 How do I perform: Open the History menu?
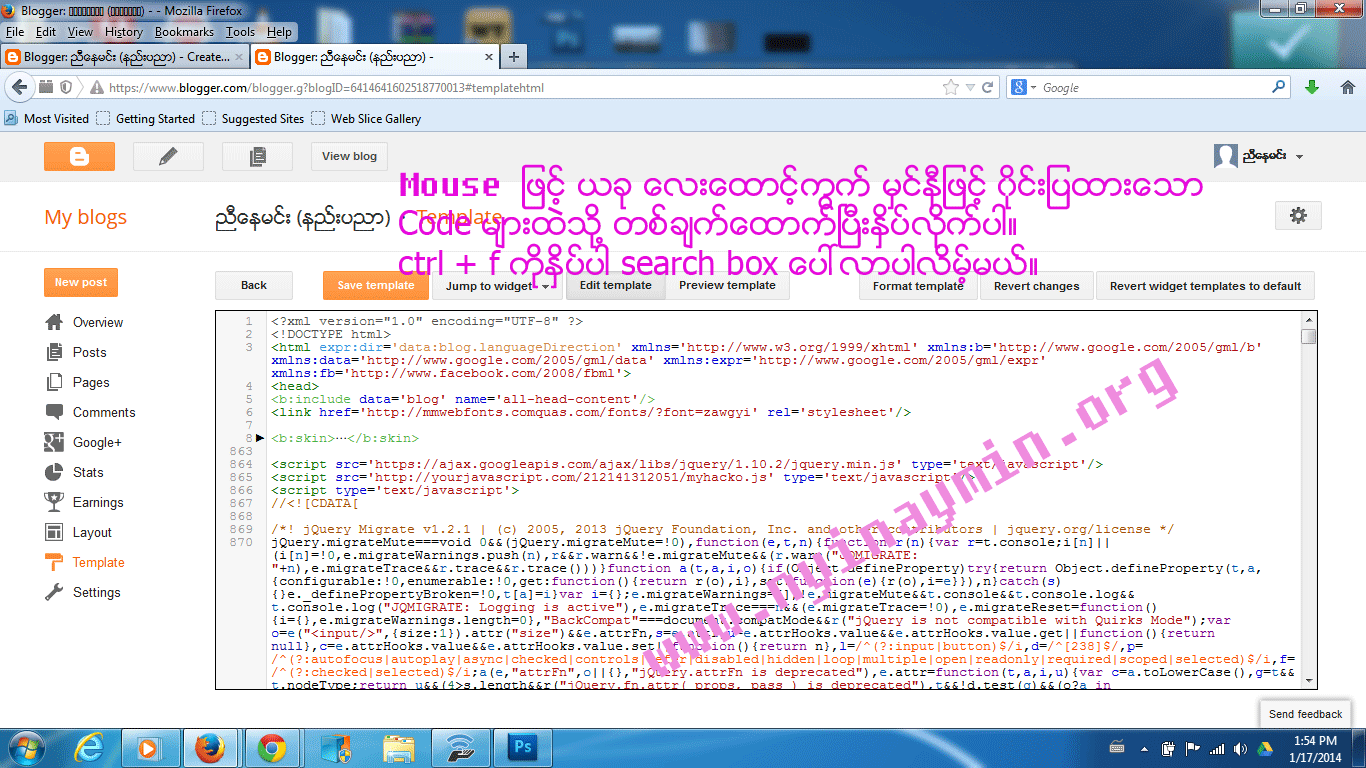(124, 32)
